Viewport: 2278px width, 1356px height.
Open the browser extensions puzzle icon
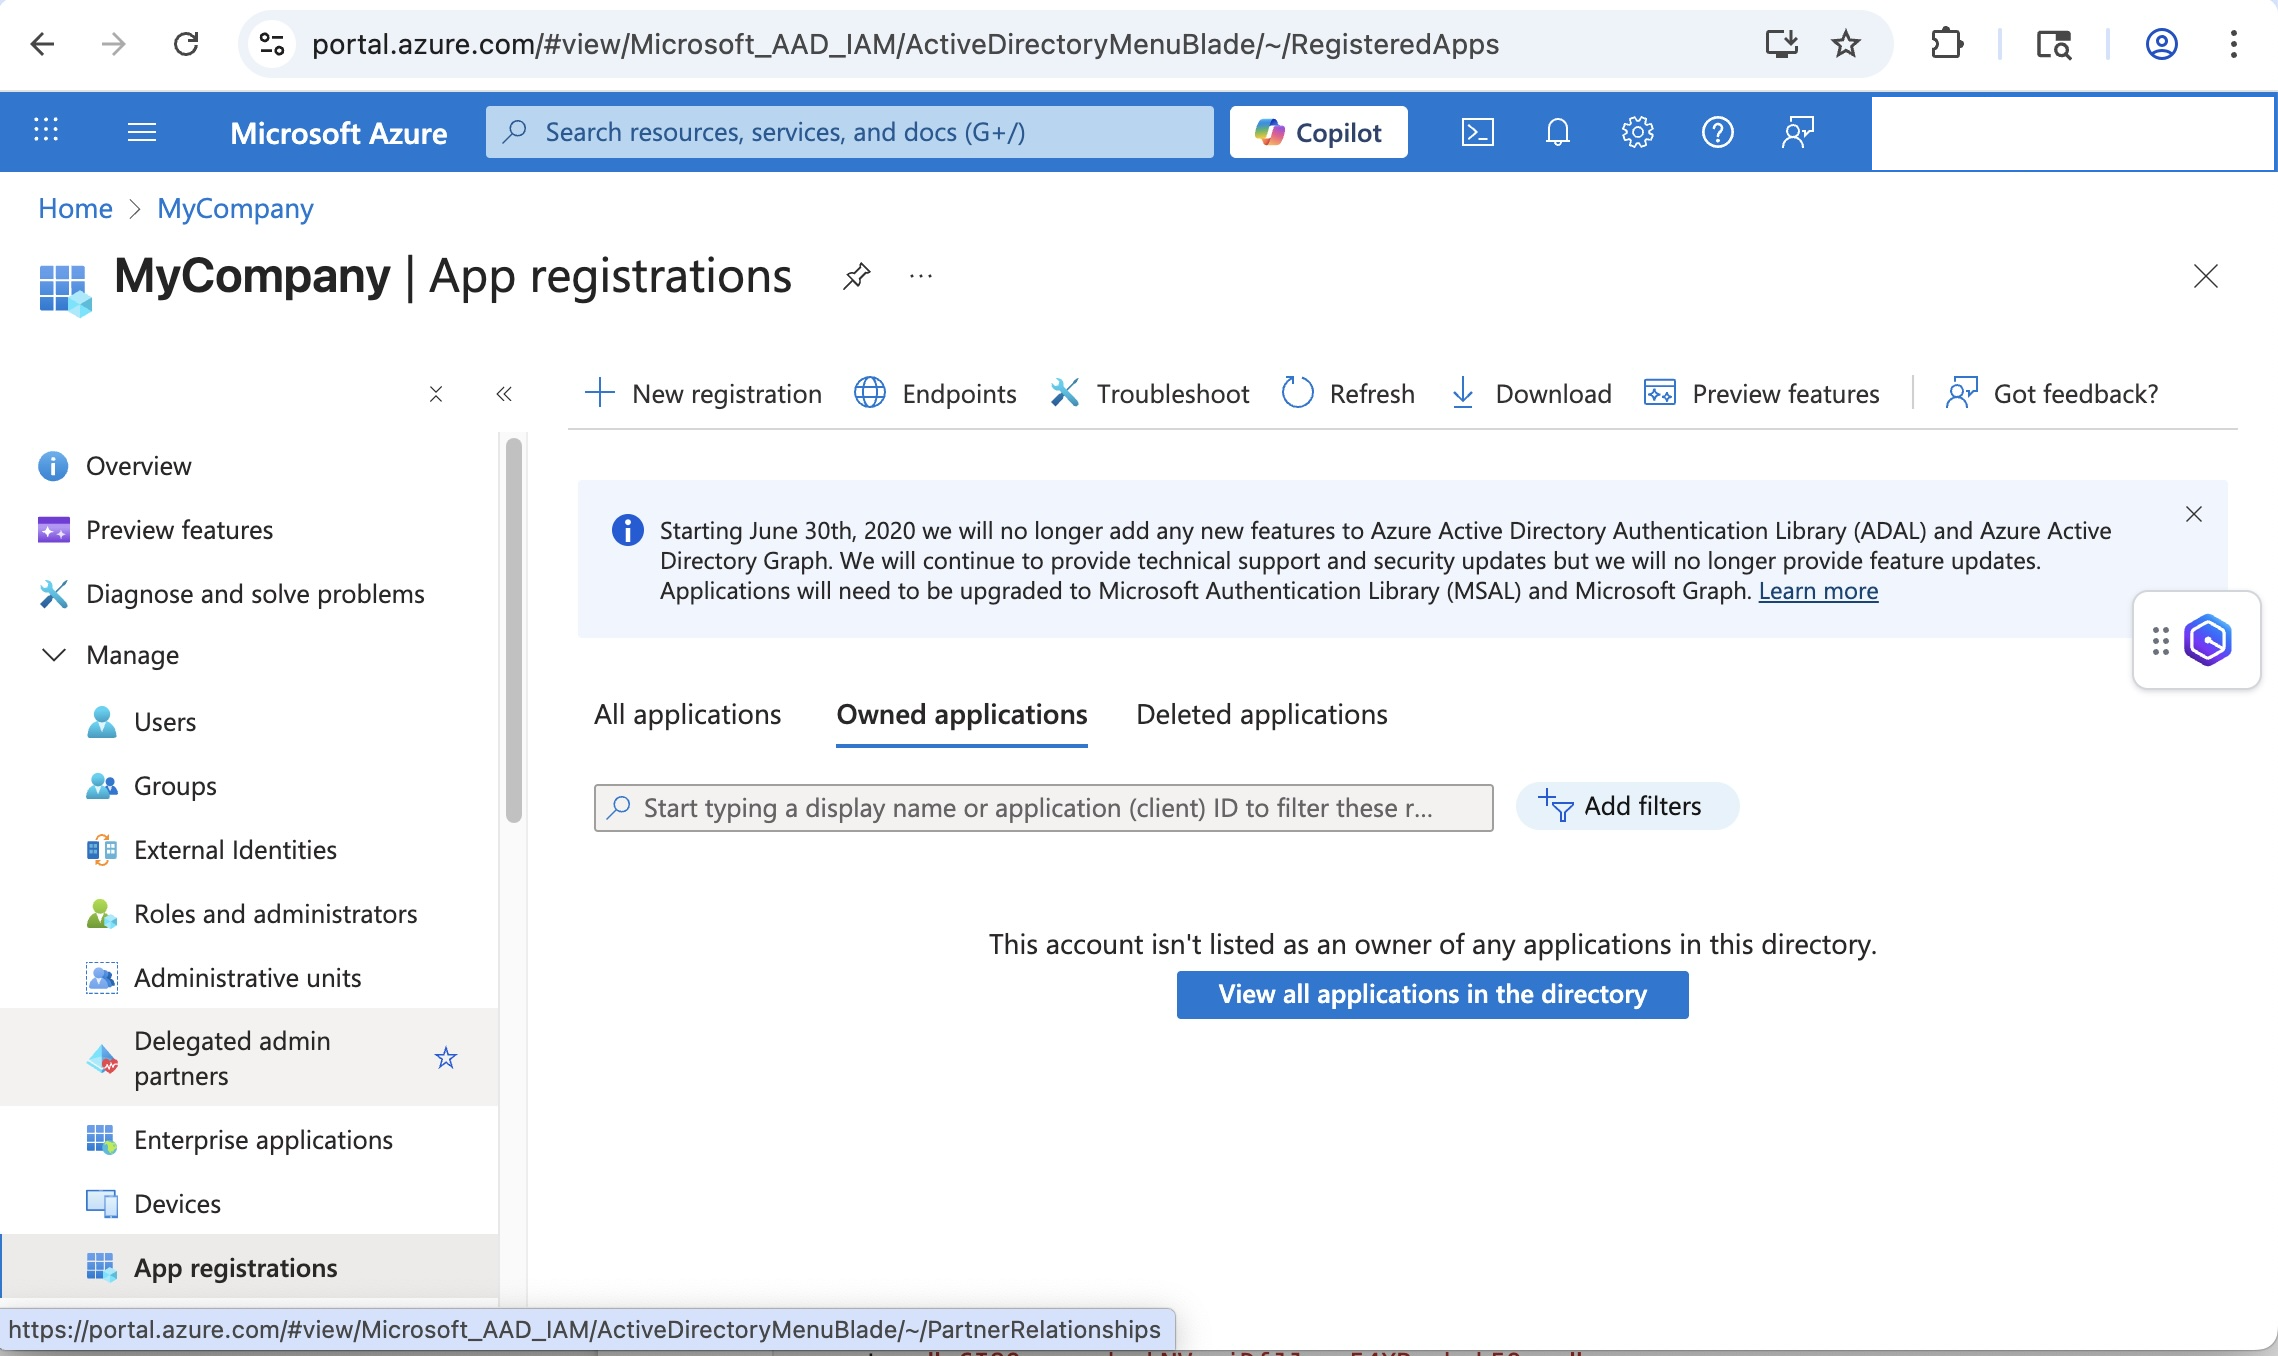pyautogui.click(x=1946, y=44)
